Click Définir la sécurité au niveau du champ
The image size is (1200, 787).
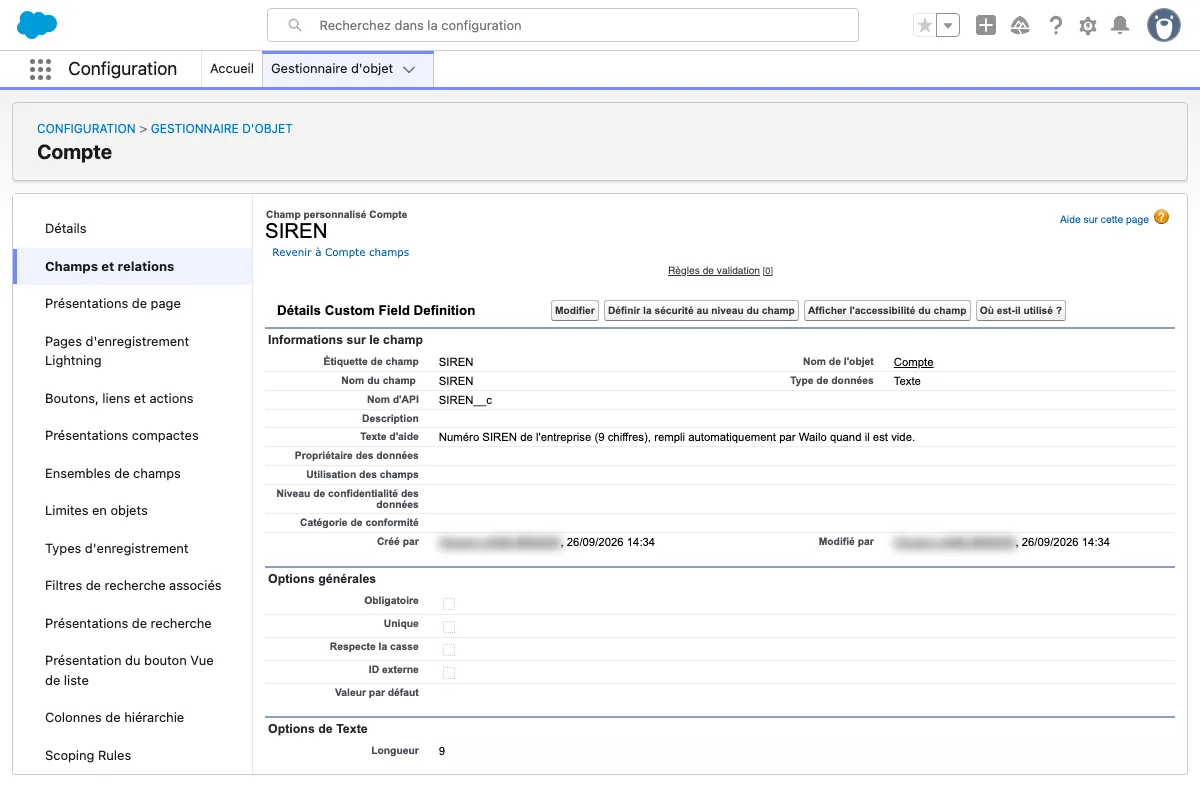coord(701,311)
